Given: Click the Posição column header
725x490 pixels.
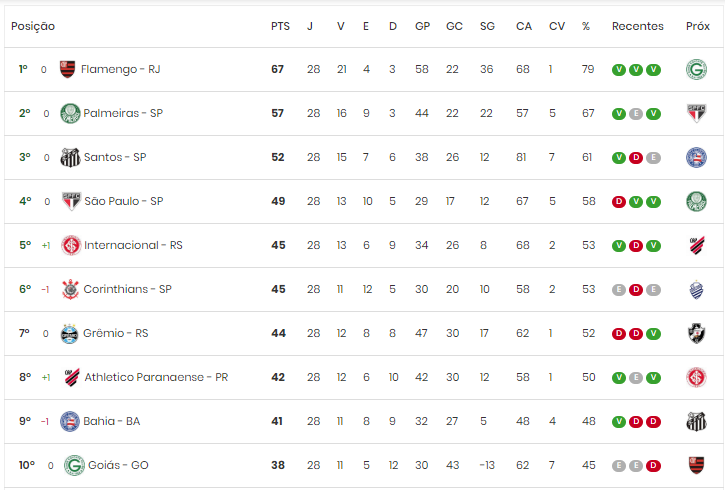Looking at the screenshot, I should [33, 26].
